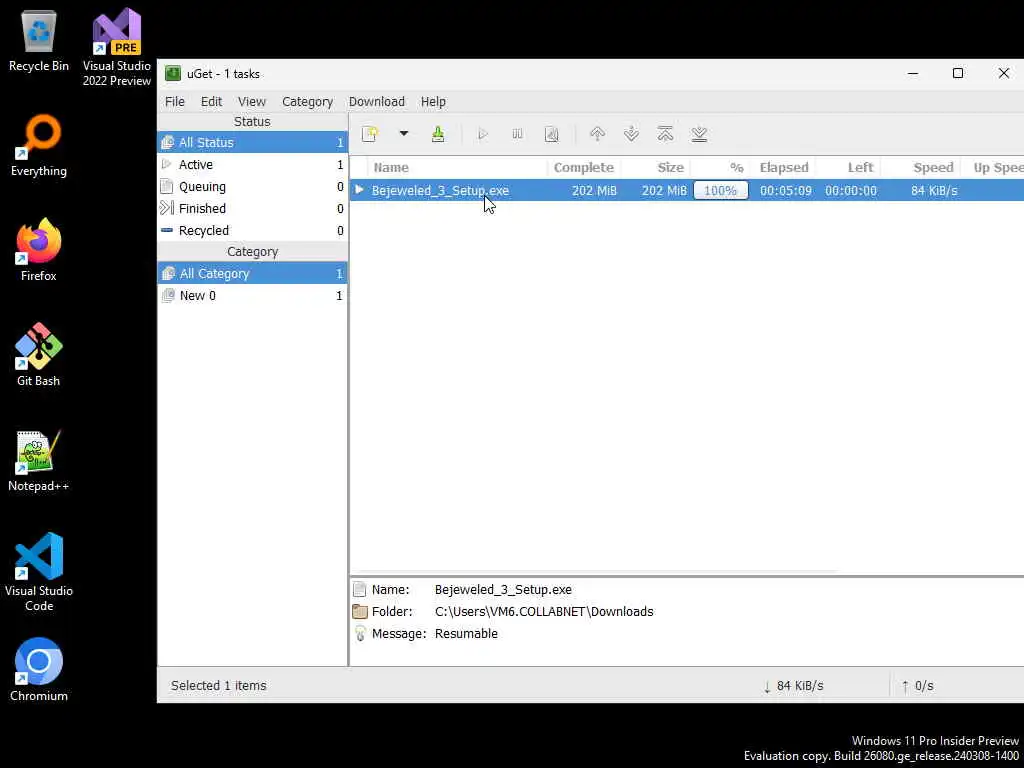Open the Help menu
The width and height of the screenshot is (1024, 768).
click(433, 102)
